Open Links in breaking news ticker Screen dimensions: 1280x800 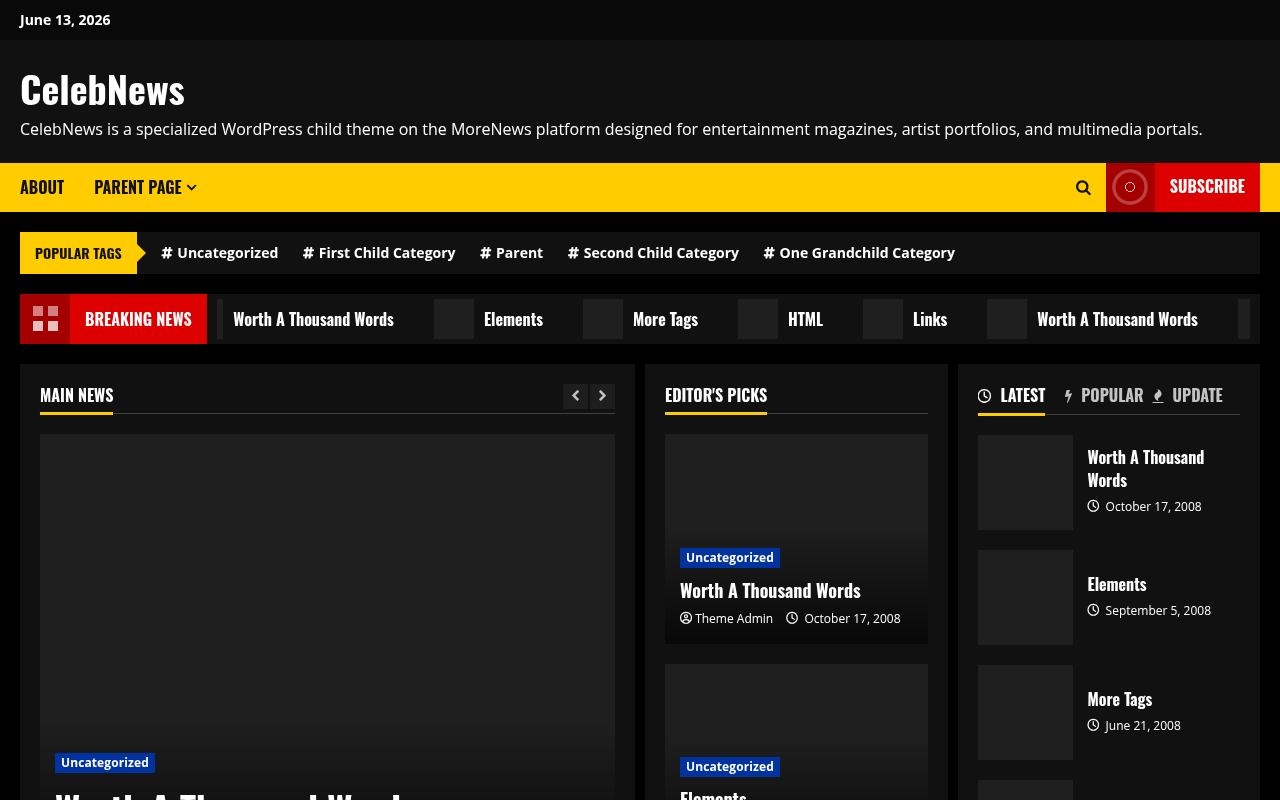pos(930,319)
